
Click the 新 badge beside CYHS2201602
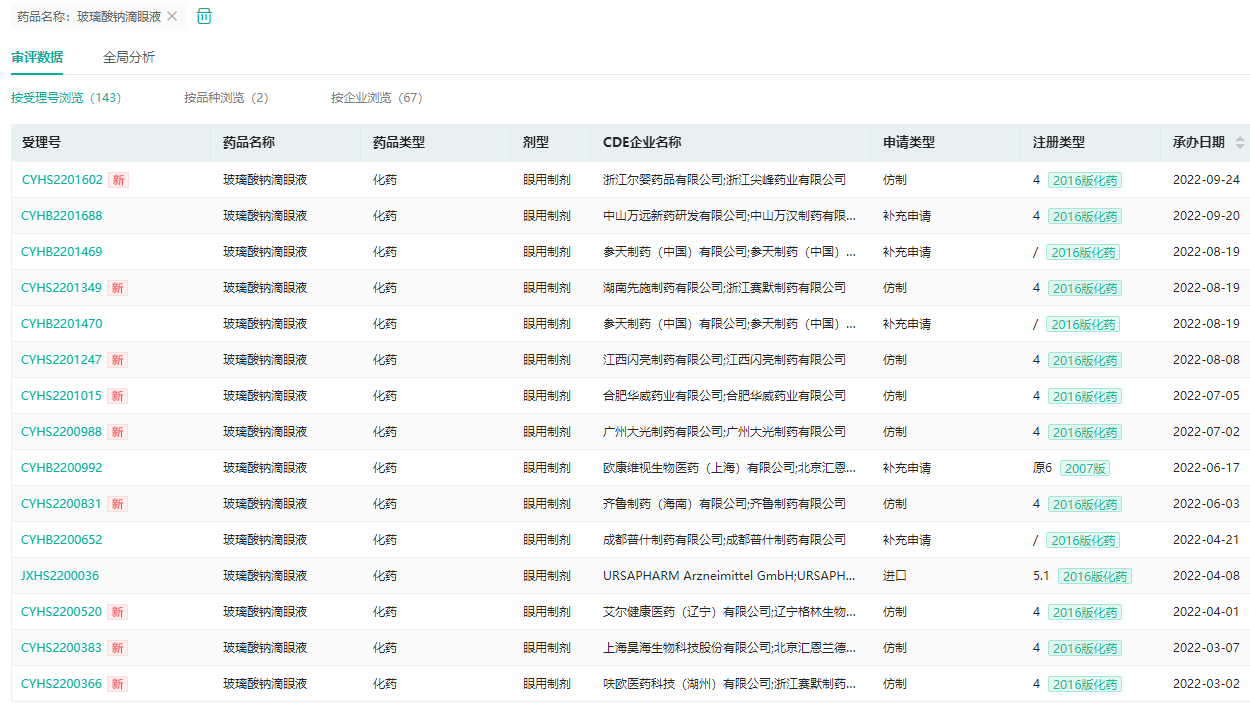pos(119,180)
